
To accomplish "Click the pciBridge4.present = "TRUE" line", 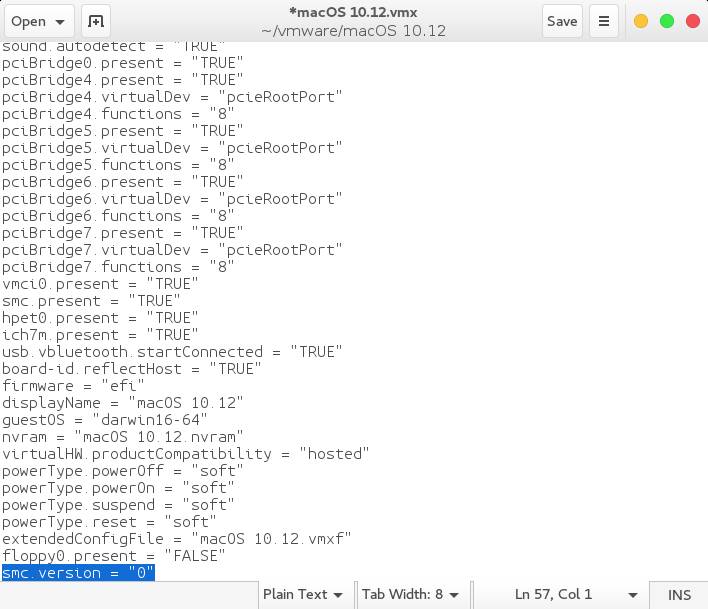I will tap(122, 80).
